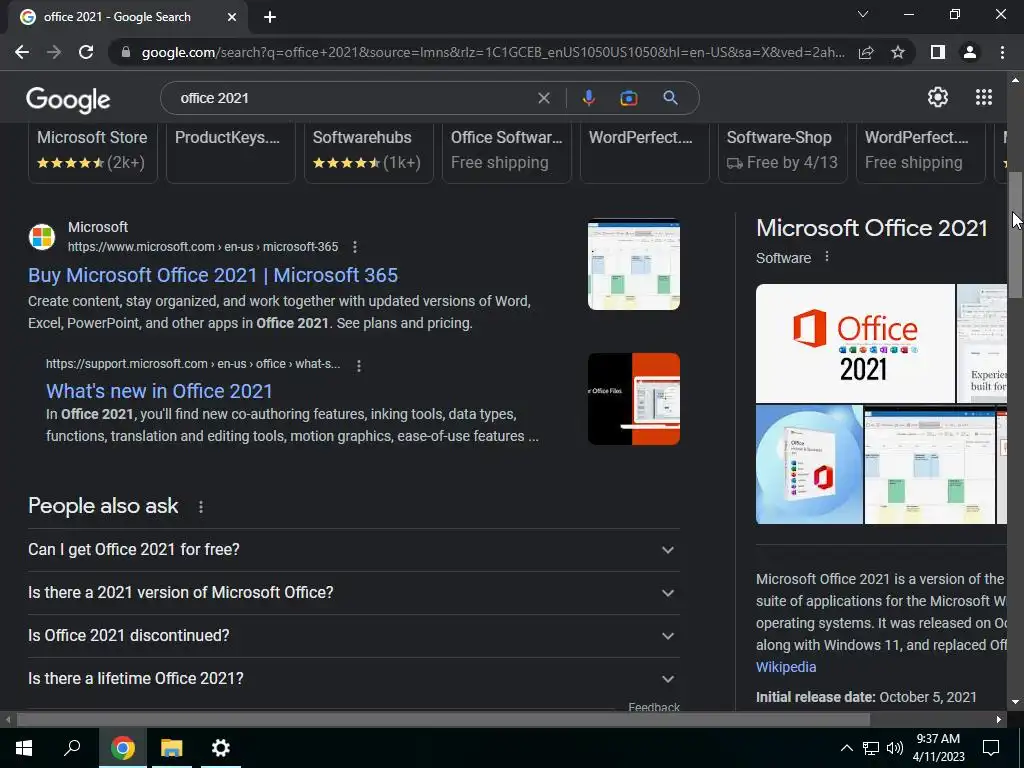Open knowledge panel Software options menu
The height and width of the screenshot is (768, 1024).
pos(827,257)
